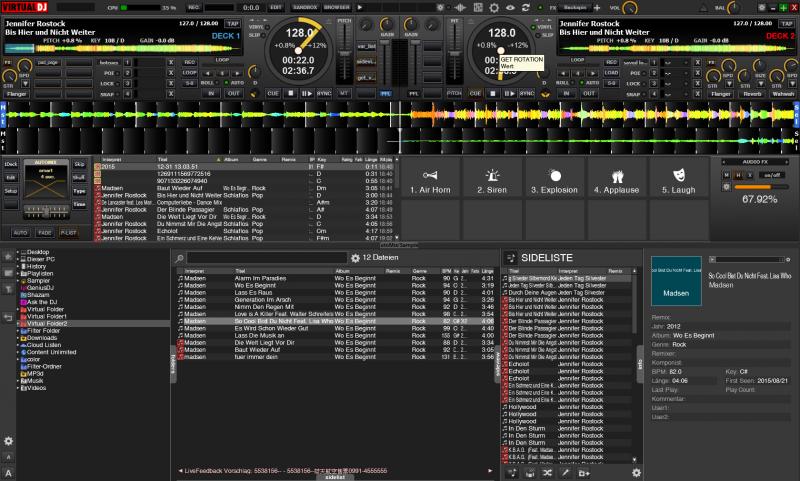Open the BROWSER tab in top bar
Screen dimensions: 800x481
(x=337, y=8)
